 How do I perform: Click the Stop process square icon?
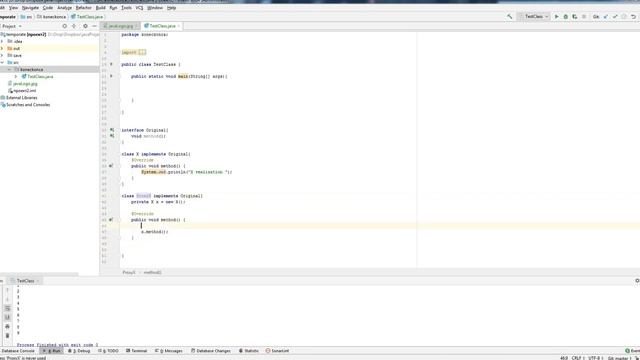584,17
